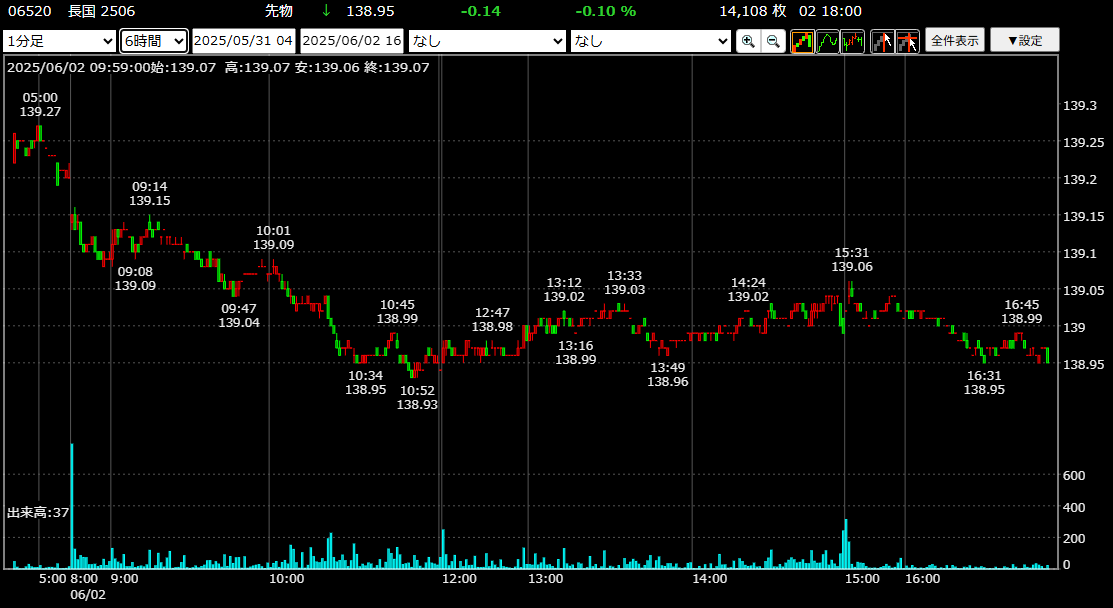Click the 16:45 138.99 price label
This screenshot has width=1113, height=608.
(1022, 311)
